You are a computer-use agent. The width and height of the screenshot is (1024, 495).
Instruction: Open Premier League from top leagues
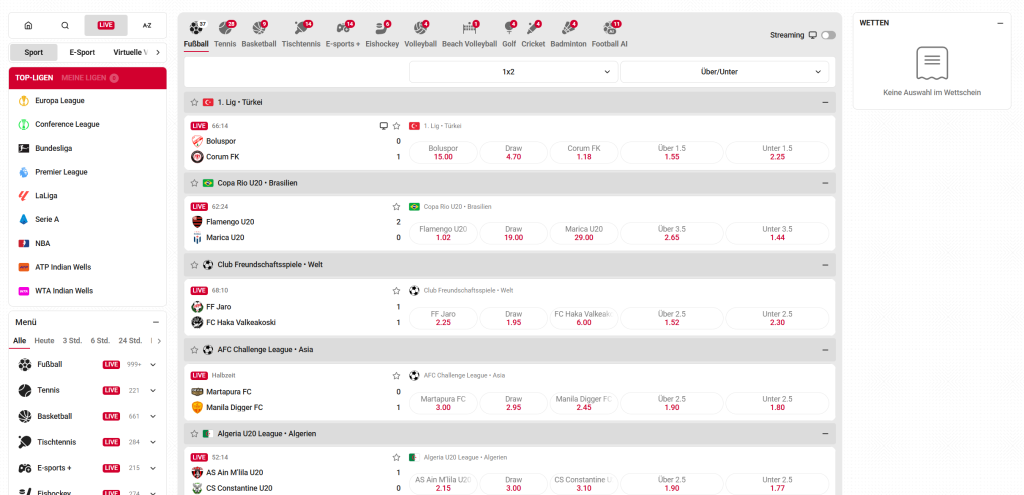61,172
